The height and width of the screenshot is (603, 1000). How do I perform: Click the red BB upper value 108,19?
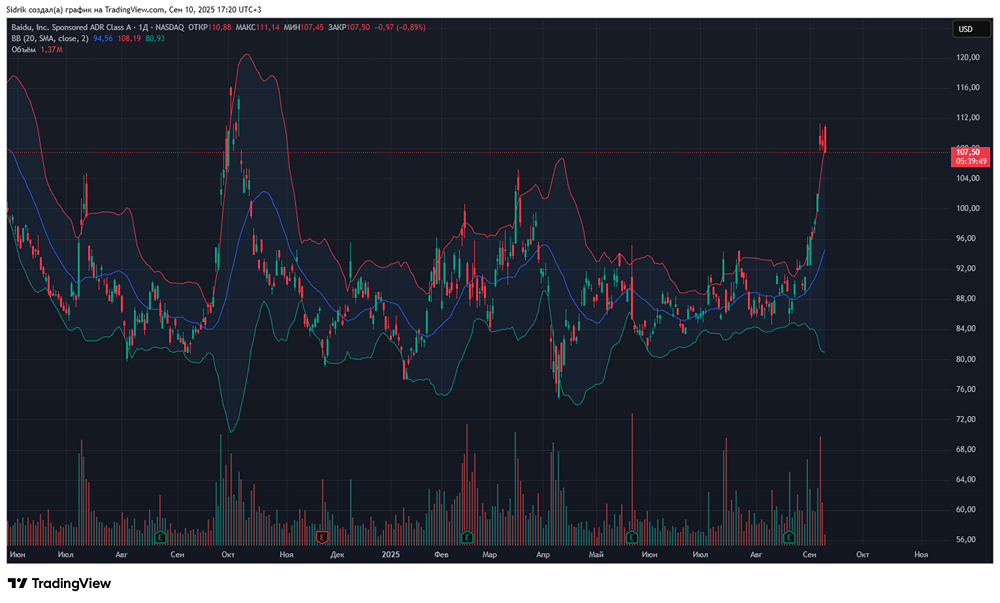click(130, 39)
